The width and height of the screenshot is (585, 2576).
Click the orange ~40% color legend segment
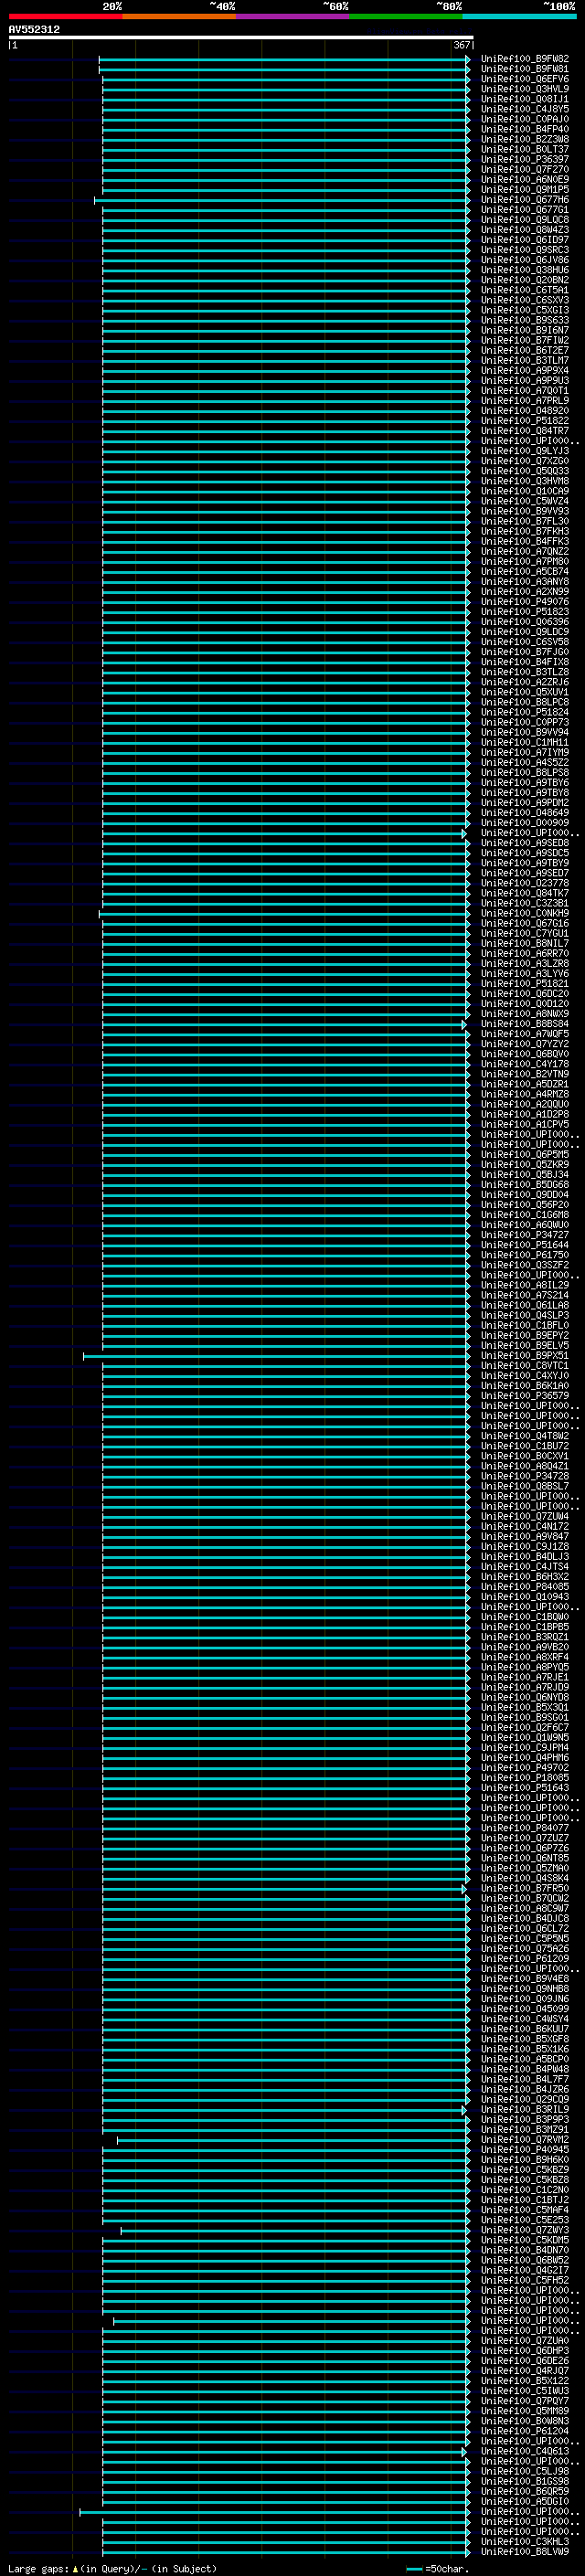[179, 16]
